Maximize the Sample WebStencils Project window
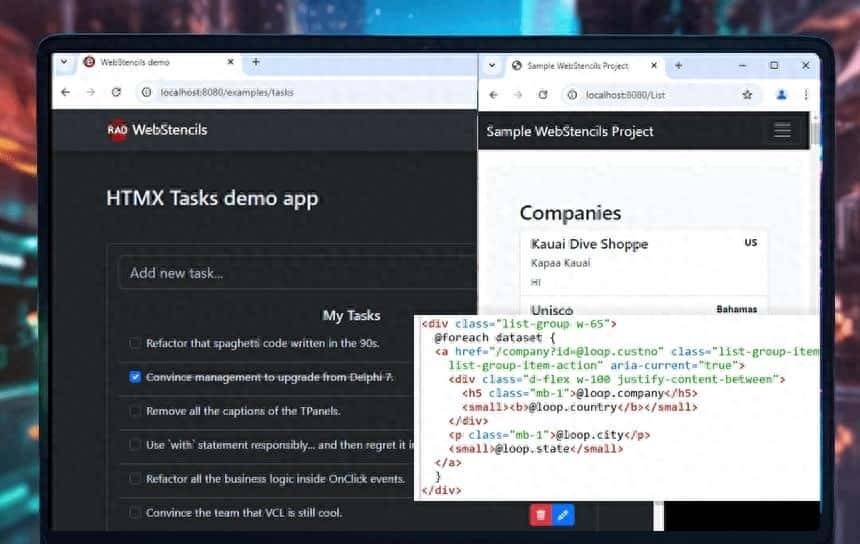Screen dimensions: 860x544 click(774, 65)
